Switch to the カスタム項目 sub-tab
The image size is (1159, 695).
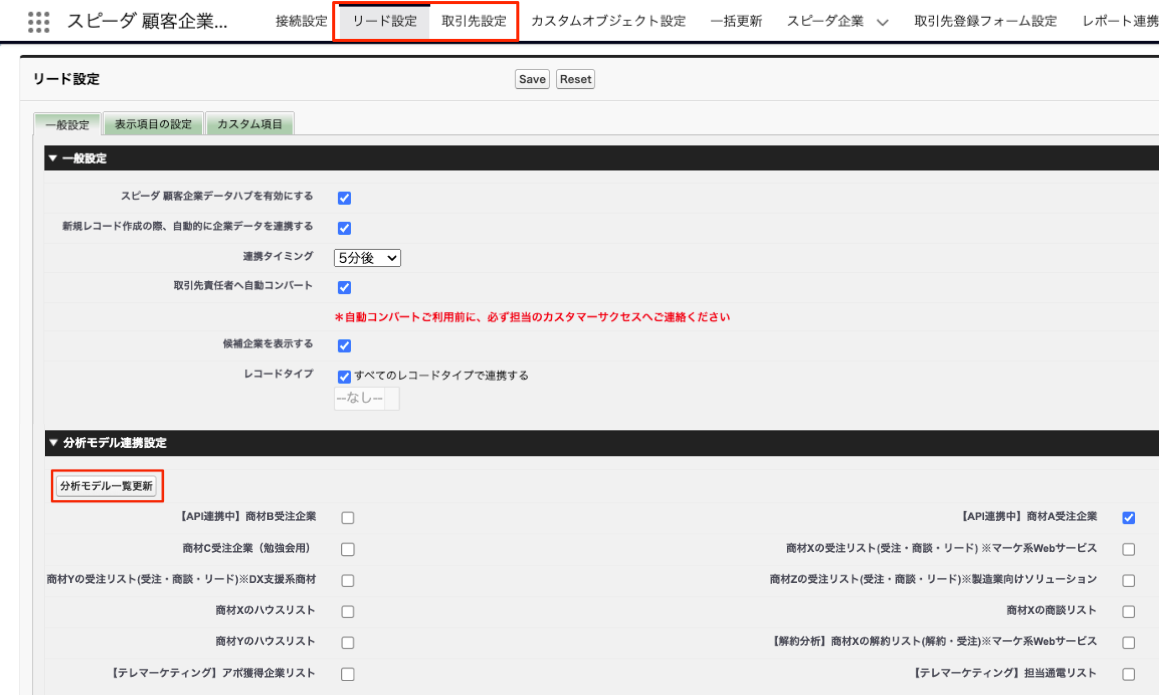(x=250, y=125)
